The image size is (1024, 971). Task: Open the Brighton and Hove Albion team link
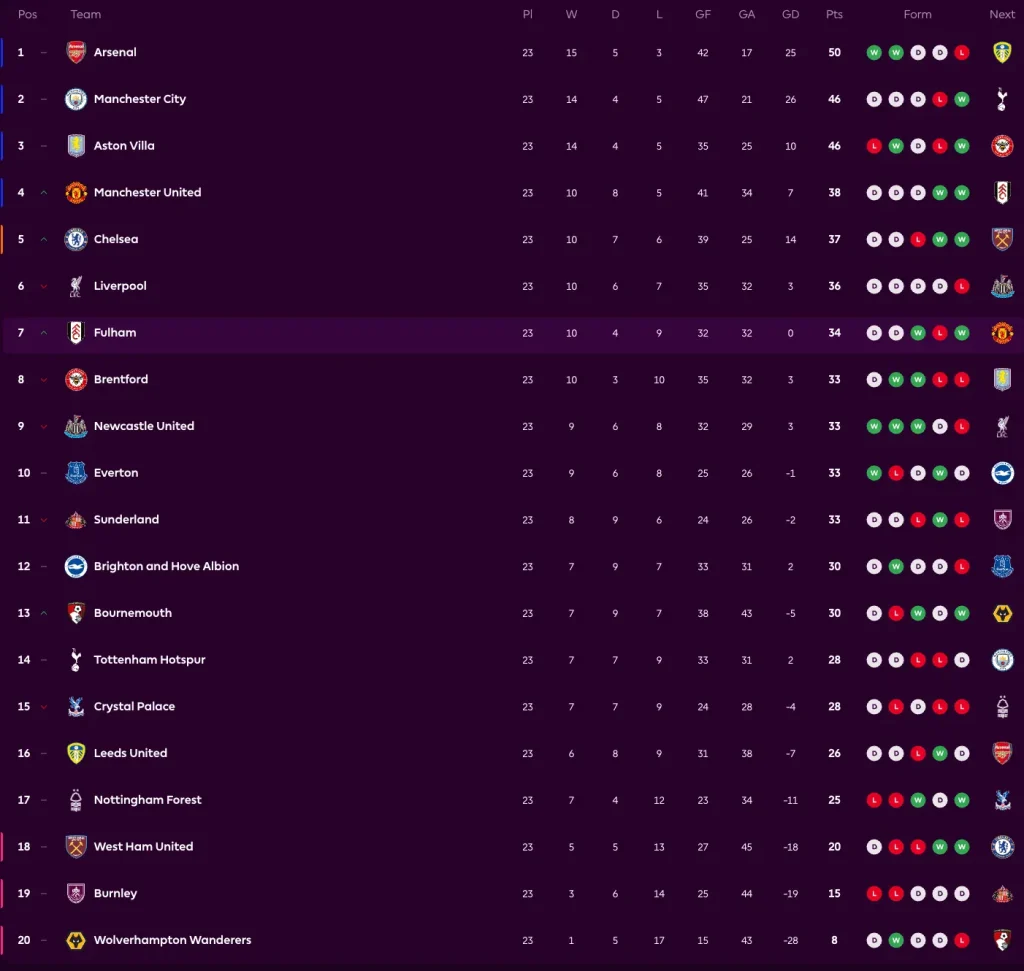pos(166,566)
